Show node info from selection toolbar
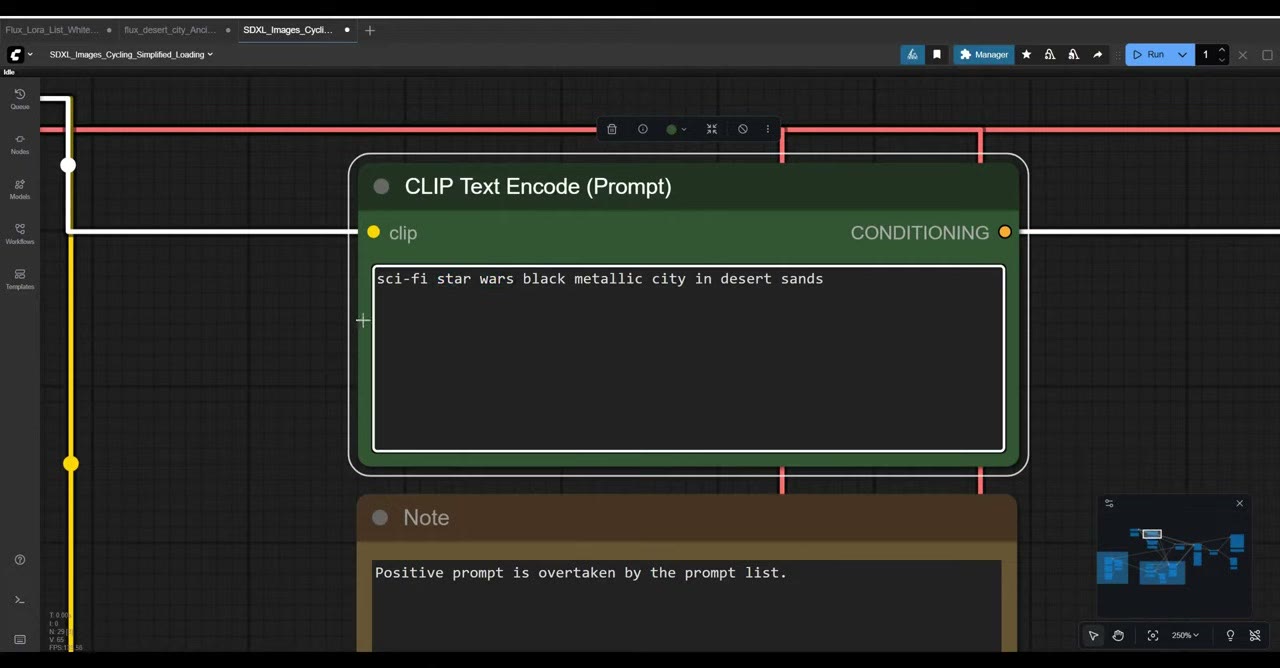Image resolution: width=1280 pixels, height=668 pixels. click(x=643, y=129)
